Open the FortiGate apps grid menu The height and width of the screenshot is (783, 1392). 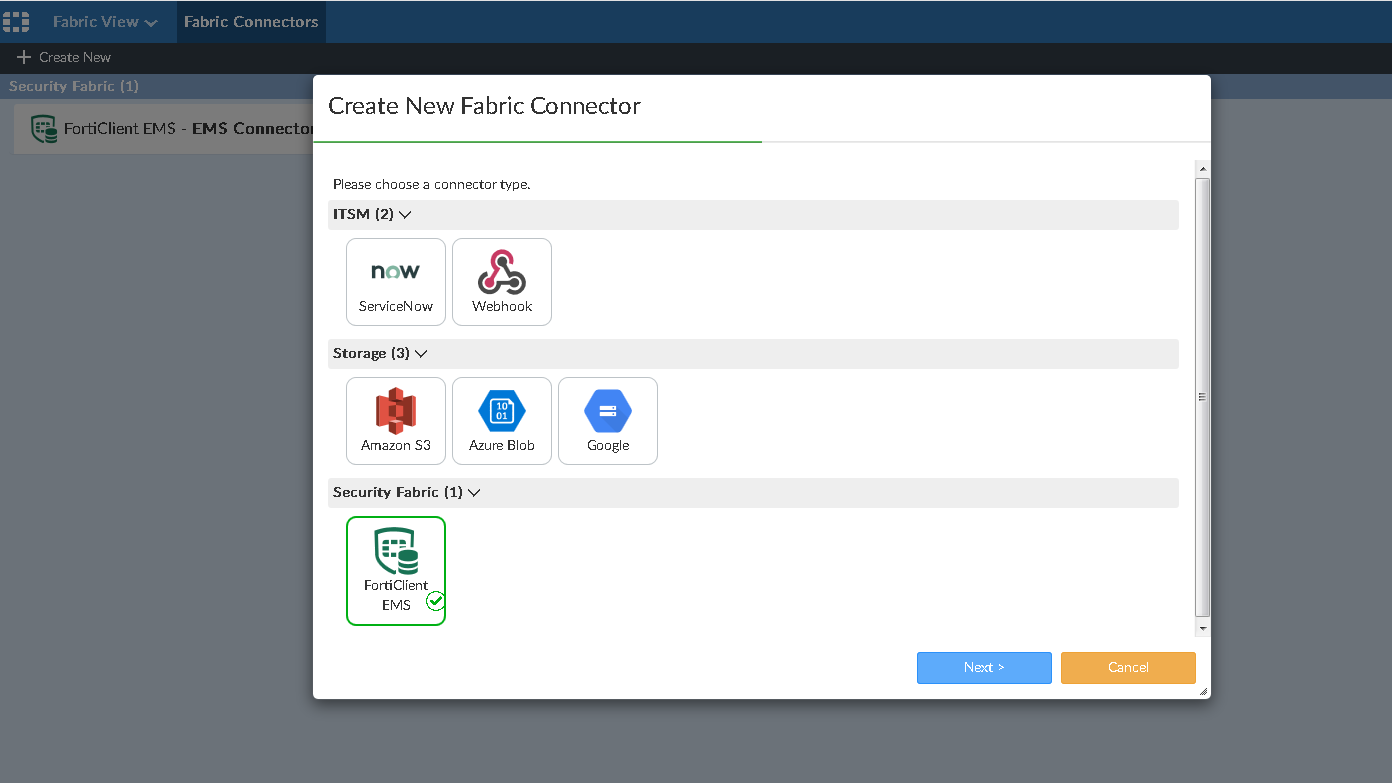point(16,20)
